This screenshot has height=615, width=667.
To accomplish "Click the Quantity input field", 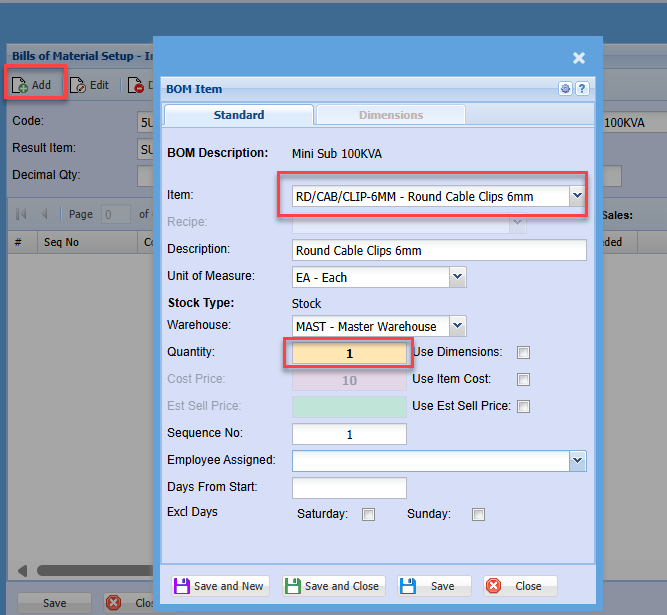I will point(349,354).
